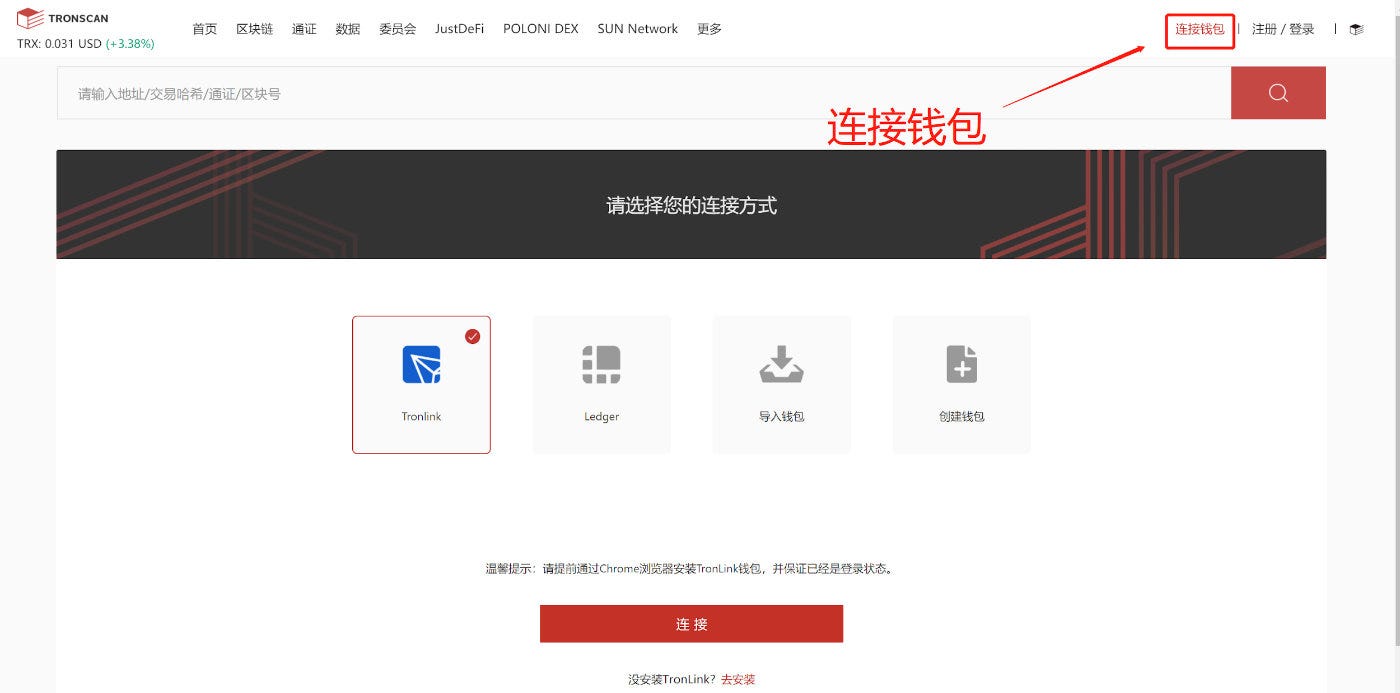Click the 去安装 link

coord(738,680)
